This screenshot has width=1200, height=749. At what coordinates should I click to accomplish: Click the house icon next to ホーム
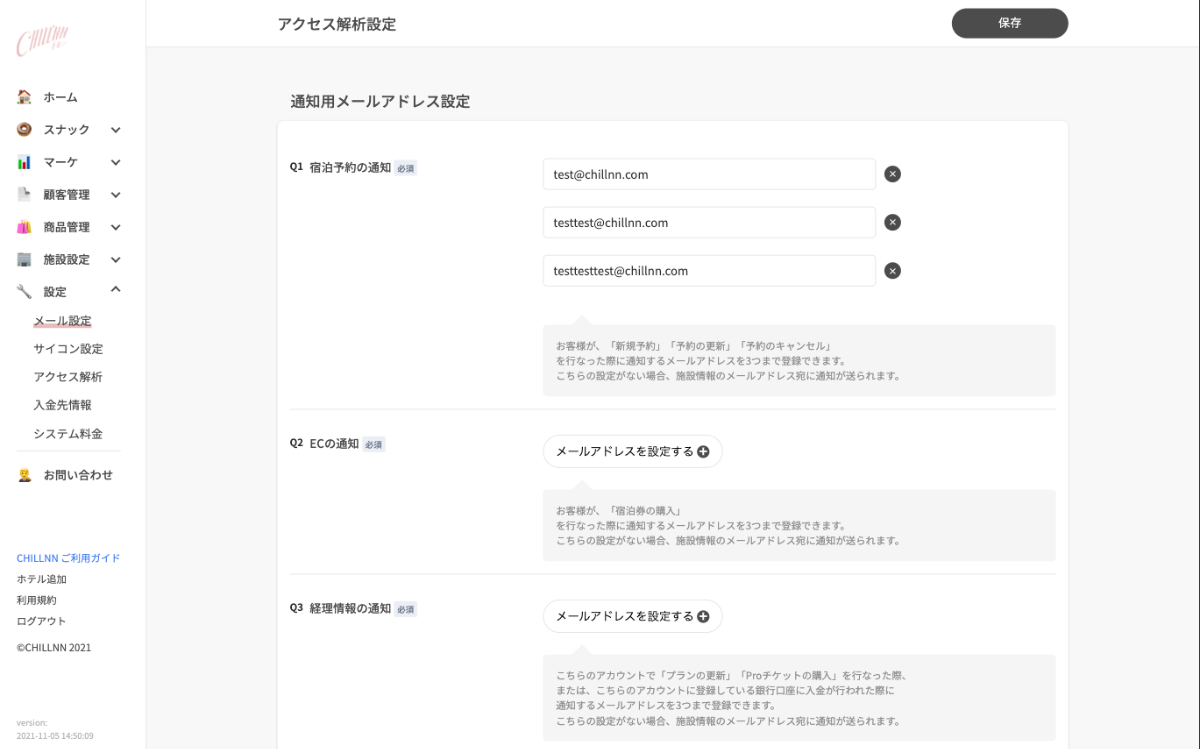click(24, 97)
